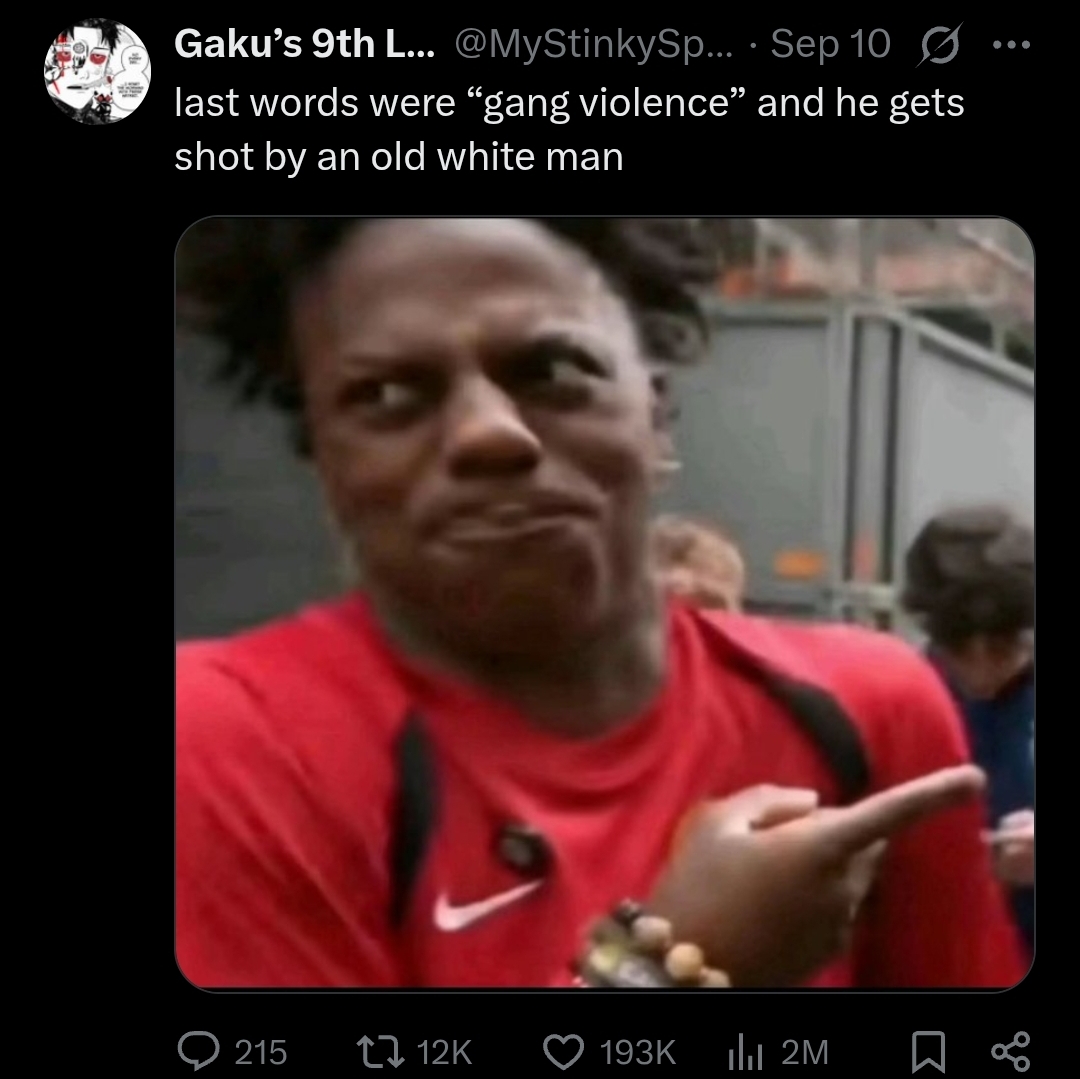
Task: Open the post text about "gang violence"
Action: (569, 129)
